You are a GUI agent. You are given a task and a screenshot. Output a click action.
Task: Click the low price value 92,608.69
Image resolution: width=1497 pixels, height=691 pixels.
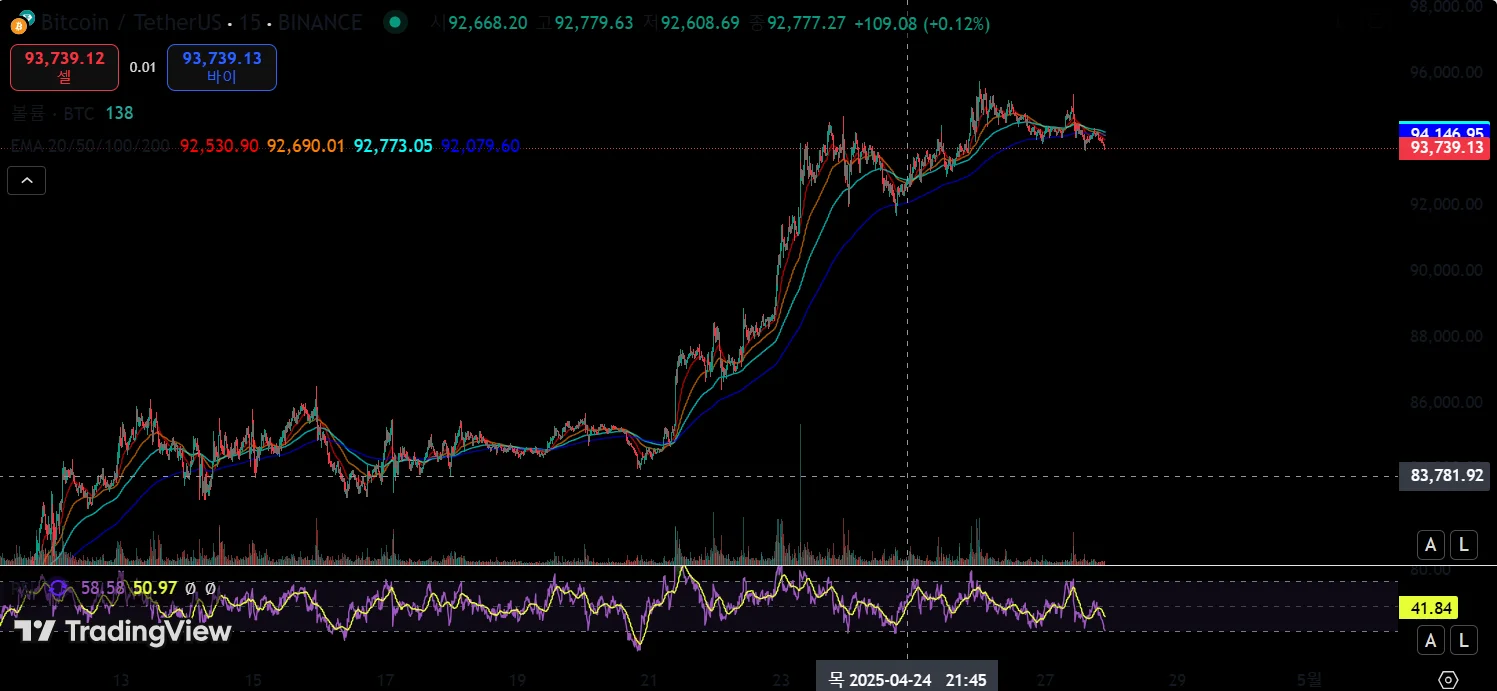[x=700, y=23]
